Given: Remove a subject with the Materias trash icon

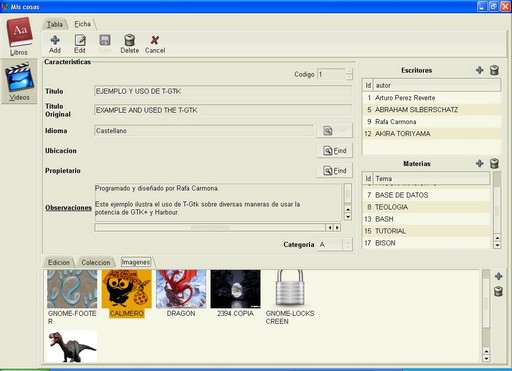Looking at the screenshot, I should (494, 163).
